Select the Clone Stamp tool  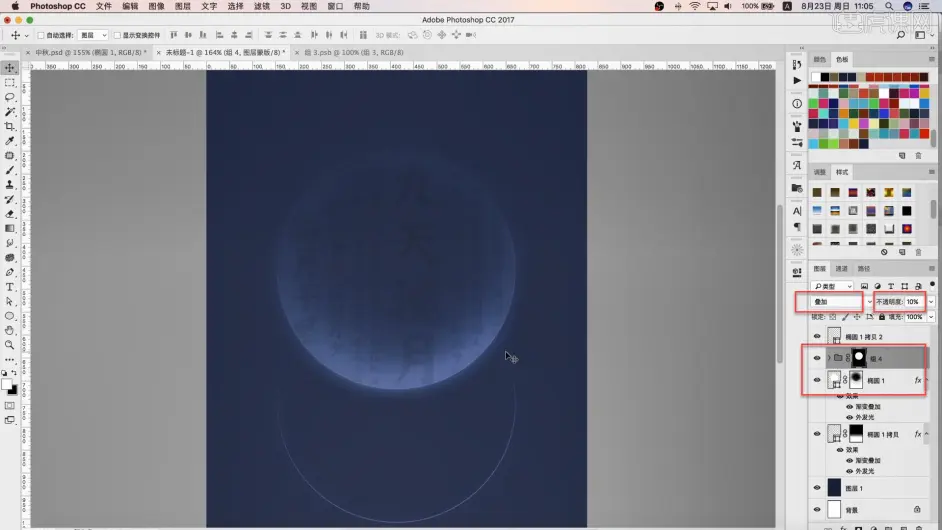10,184
